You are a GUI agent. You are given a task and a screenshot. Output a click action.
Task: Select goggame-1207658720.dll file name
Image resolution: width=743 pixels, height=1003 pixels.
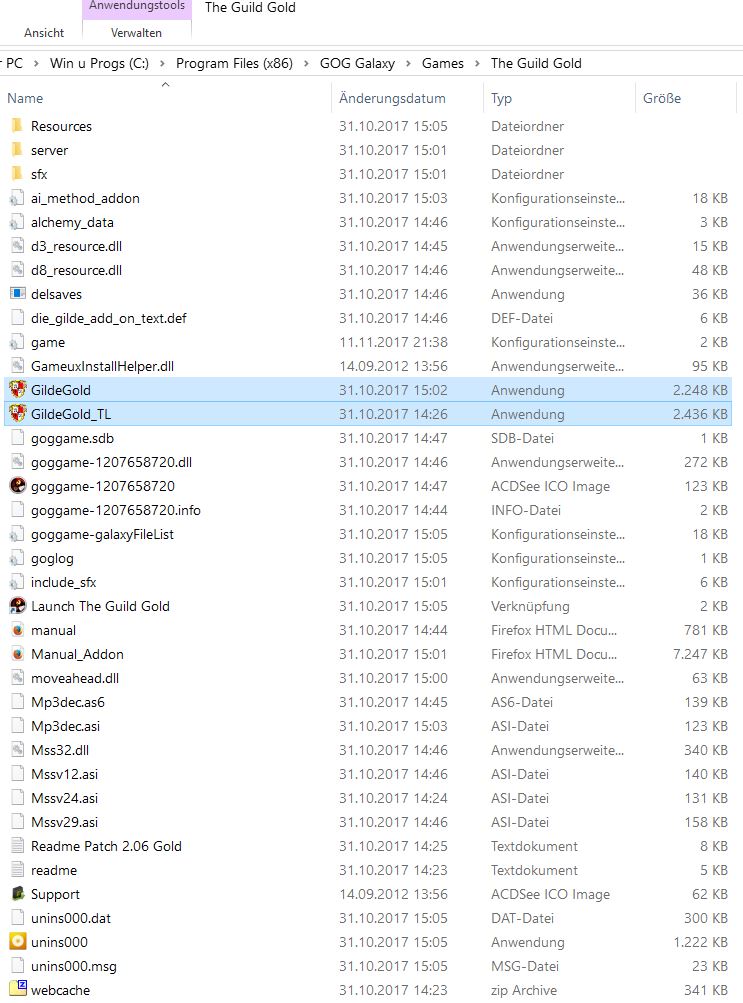[x=111, y=462]
